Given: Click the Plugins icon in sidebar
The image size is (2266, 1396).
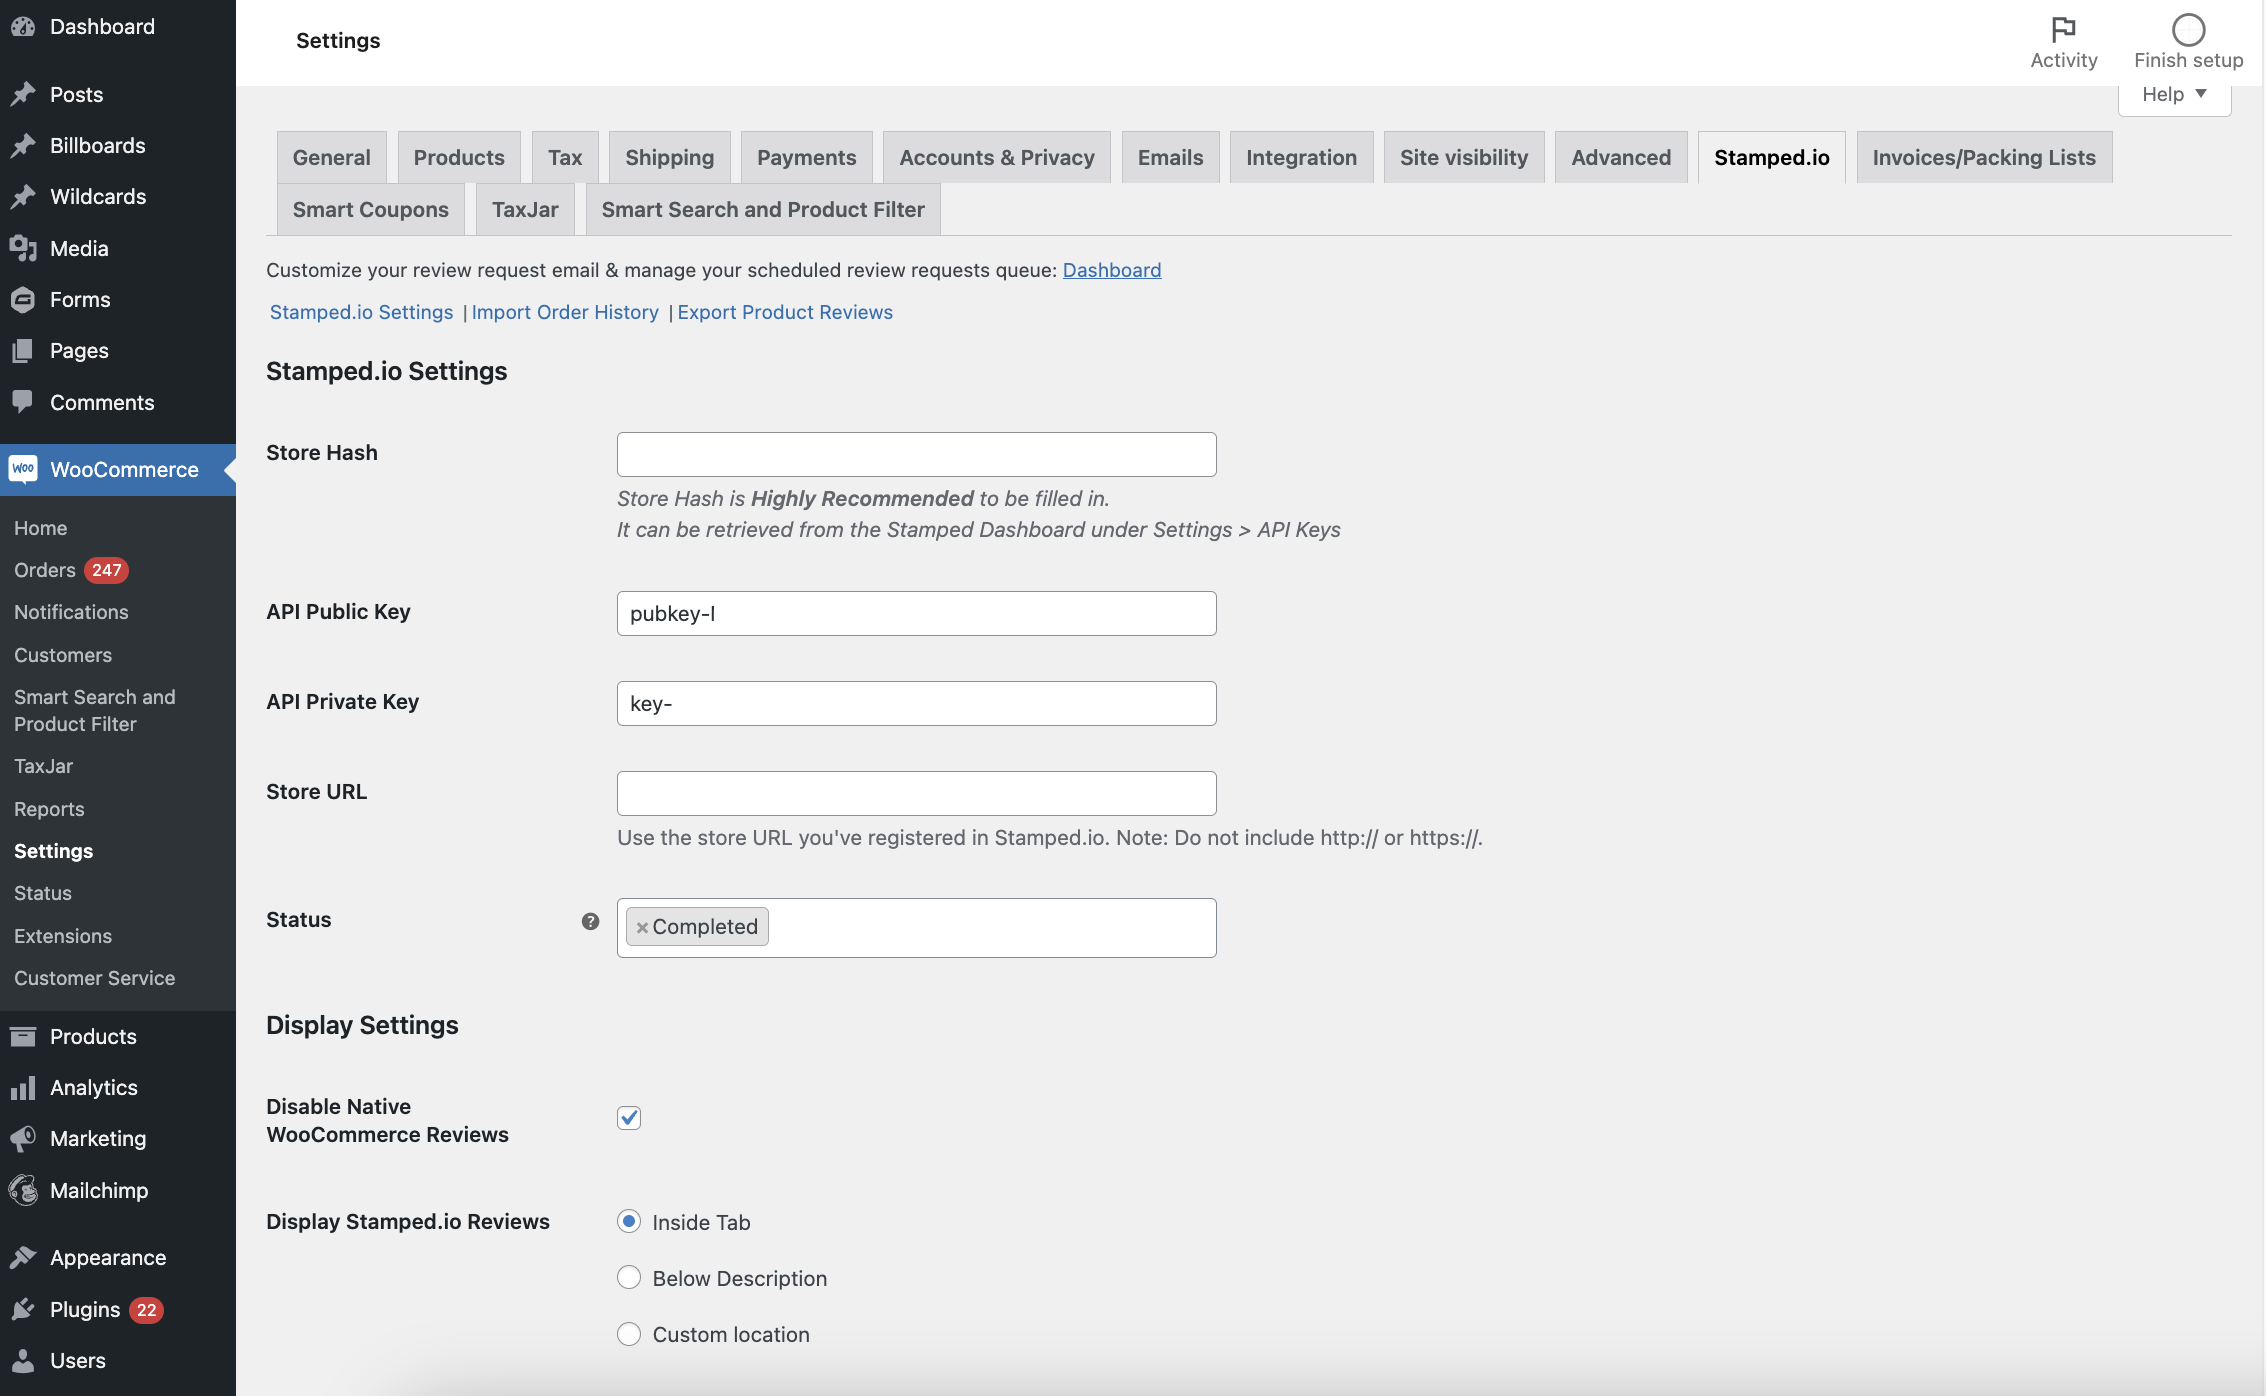Looking at the screenshot, I should (x=23, y=1310).
